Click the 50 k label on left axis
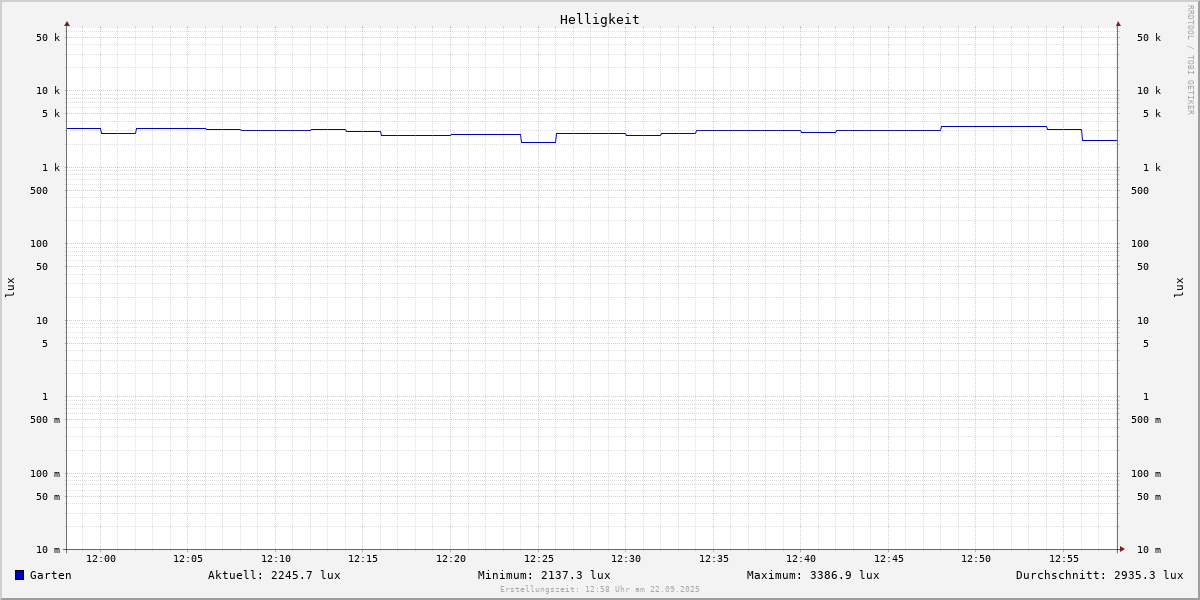 (48, 38)
